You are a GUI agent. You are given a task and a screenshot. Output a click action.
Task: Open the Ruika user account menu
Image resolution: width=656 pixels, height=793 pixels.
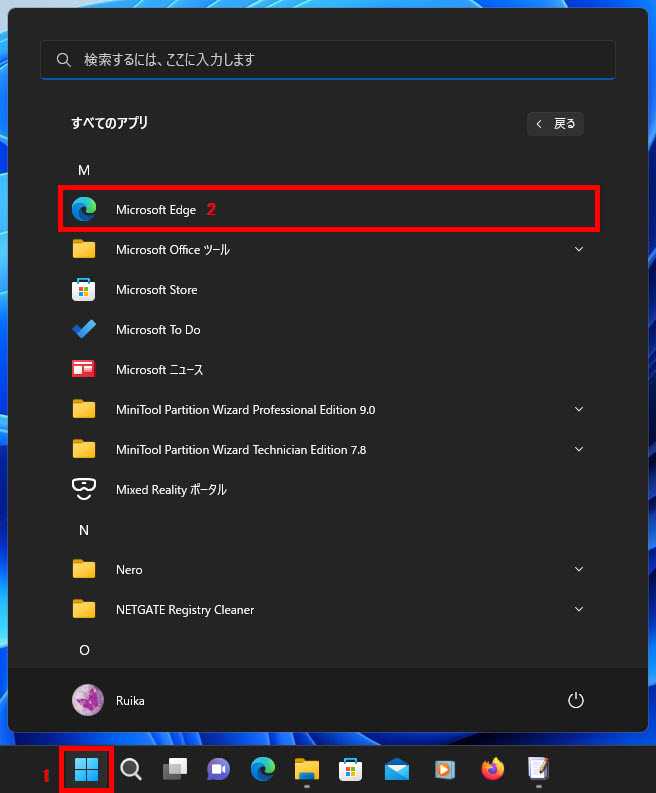click(108, 701)
